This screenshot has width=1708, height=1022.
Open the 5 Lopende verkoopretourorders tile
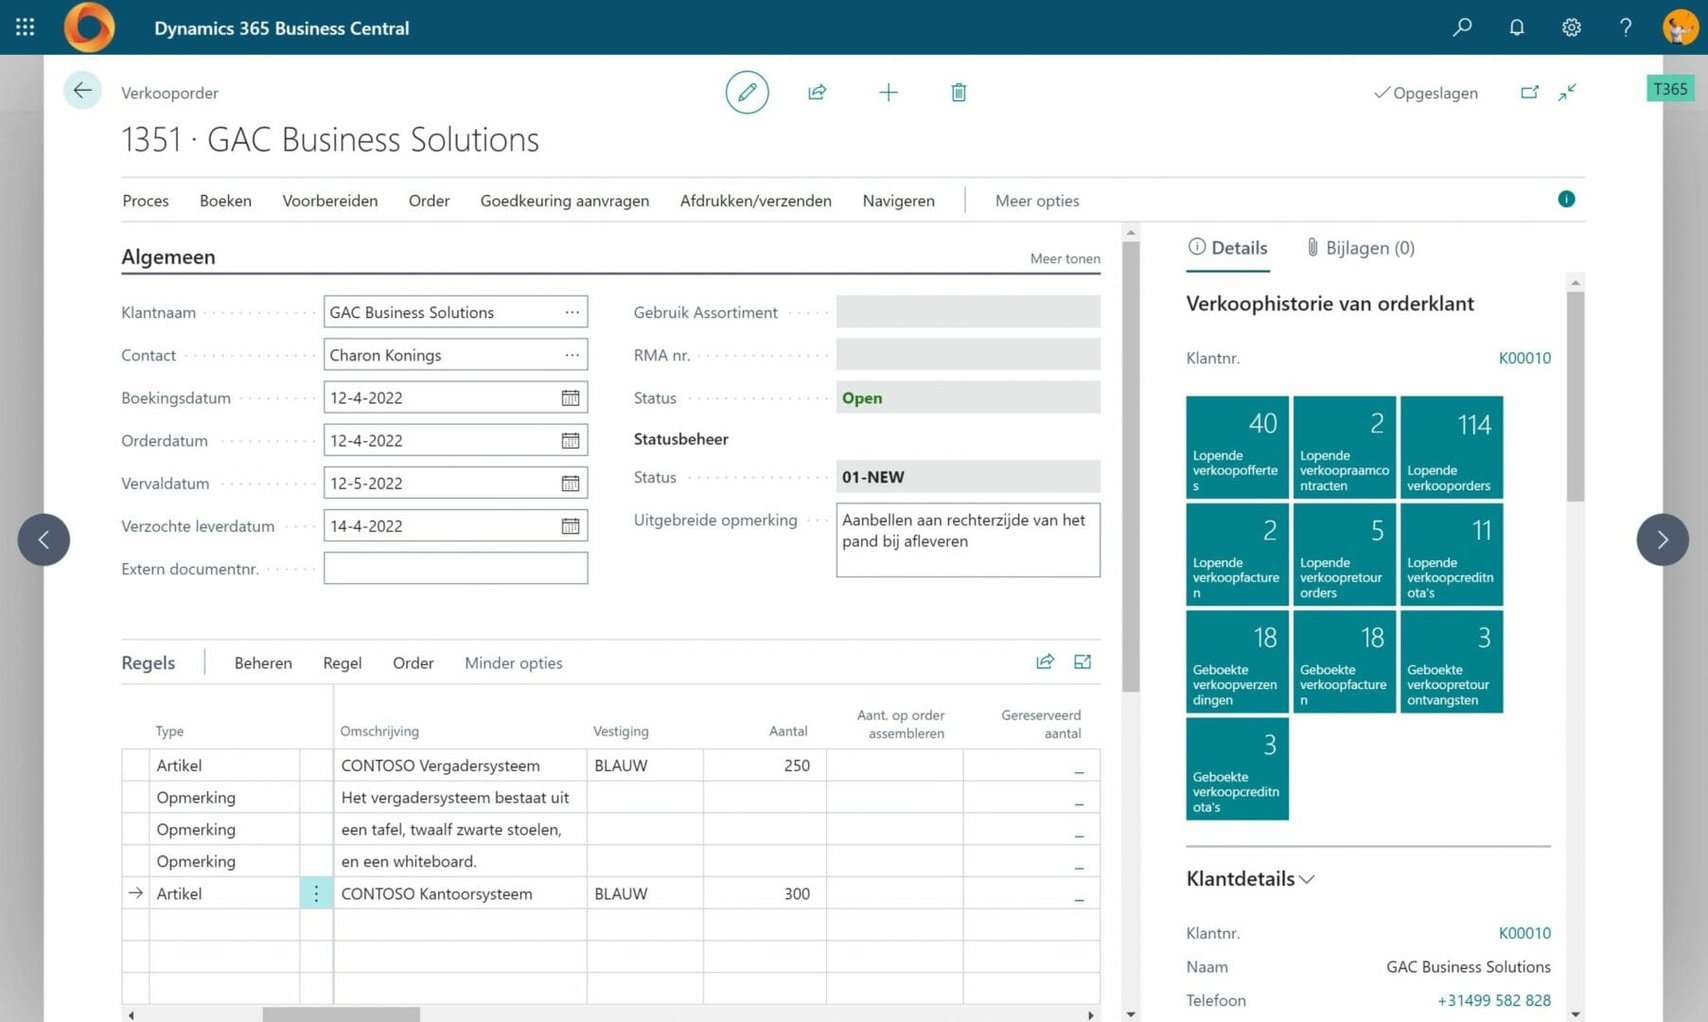point(1344,554)
